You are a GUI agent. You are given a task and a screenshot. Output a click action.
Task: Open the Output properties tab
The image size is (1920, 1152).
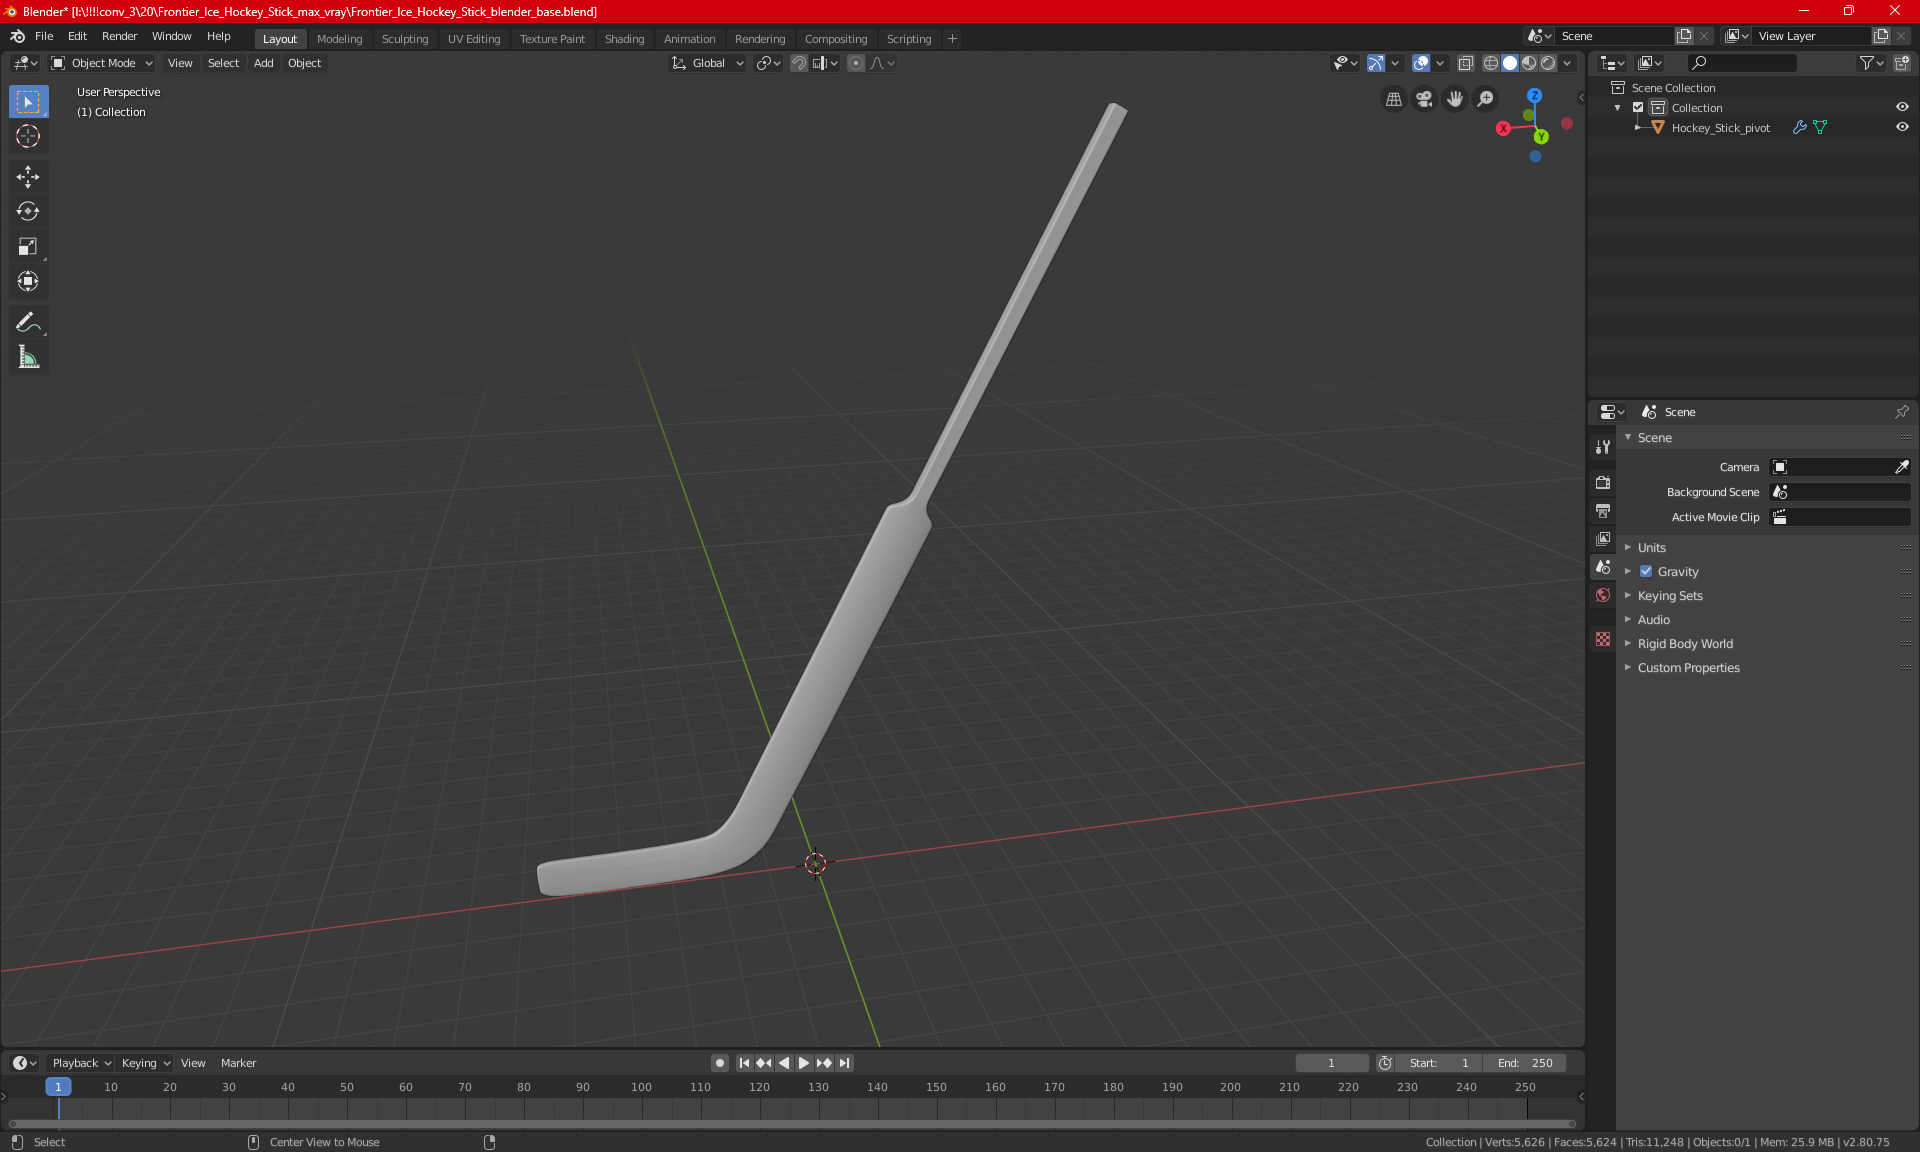pyautogui.click(x=1603, y=510)
